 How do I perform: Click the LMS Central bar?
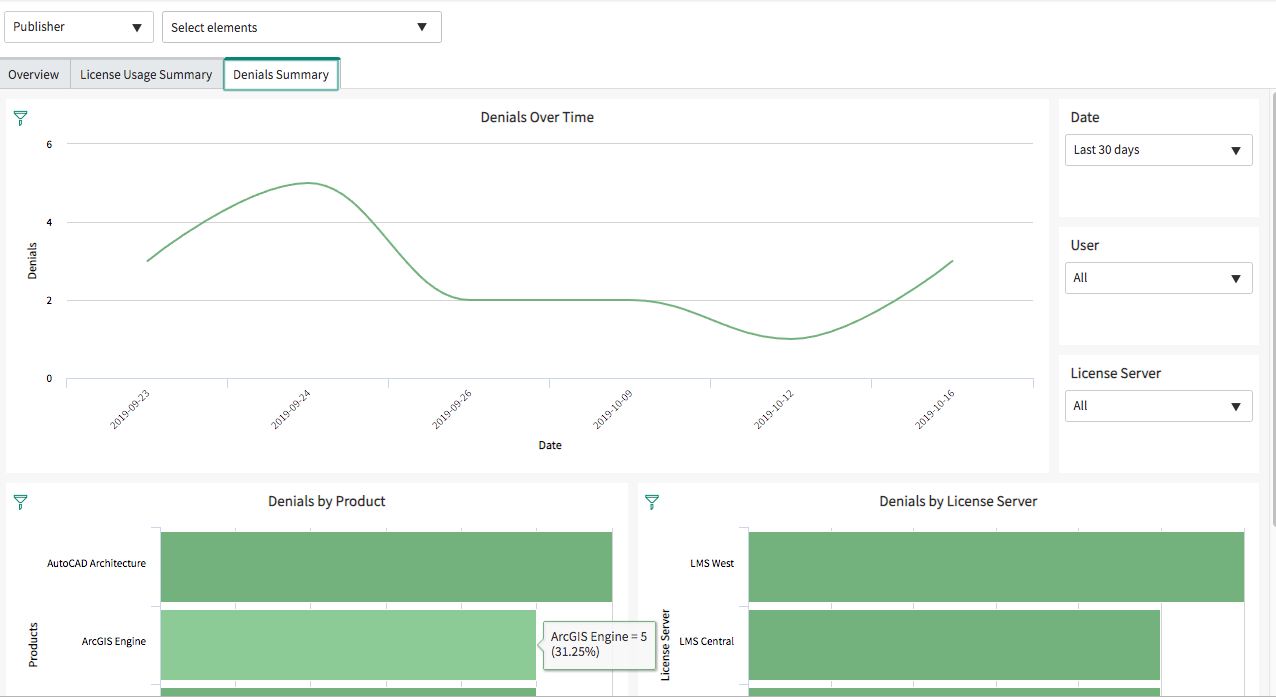tap(954, 645)
